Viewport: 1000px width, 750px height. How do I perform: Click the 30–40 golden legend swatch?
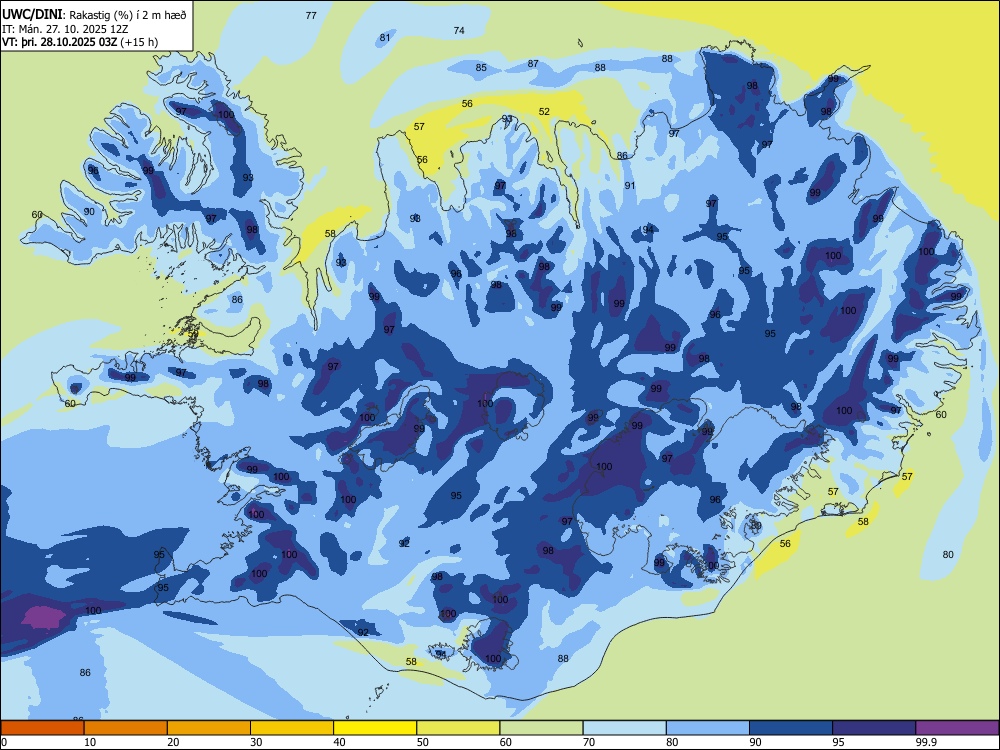(x=292, y=728)
